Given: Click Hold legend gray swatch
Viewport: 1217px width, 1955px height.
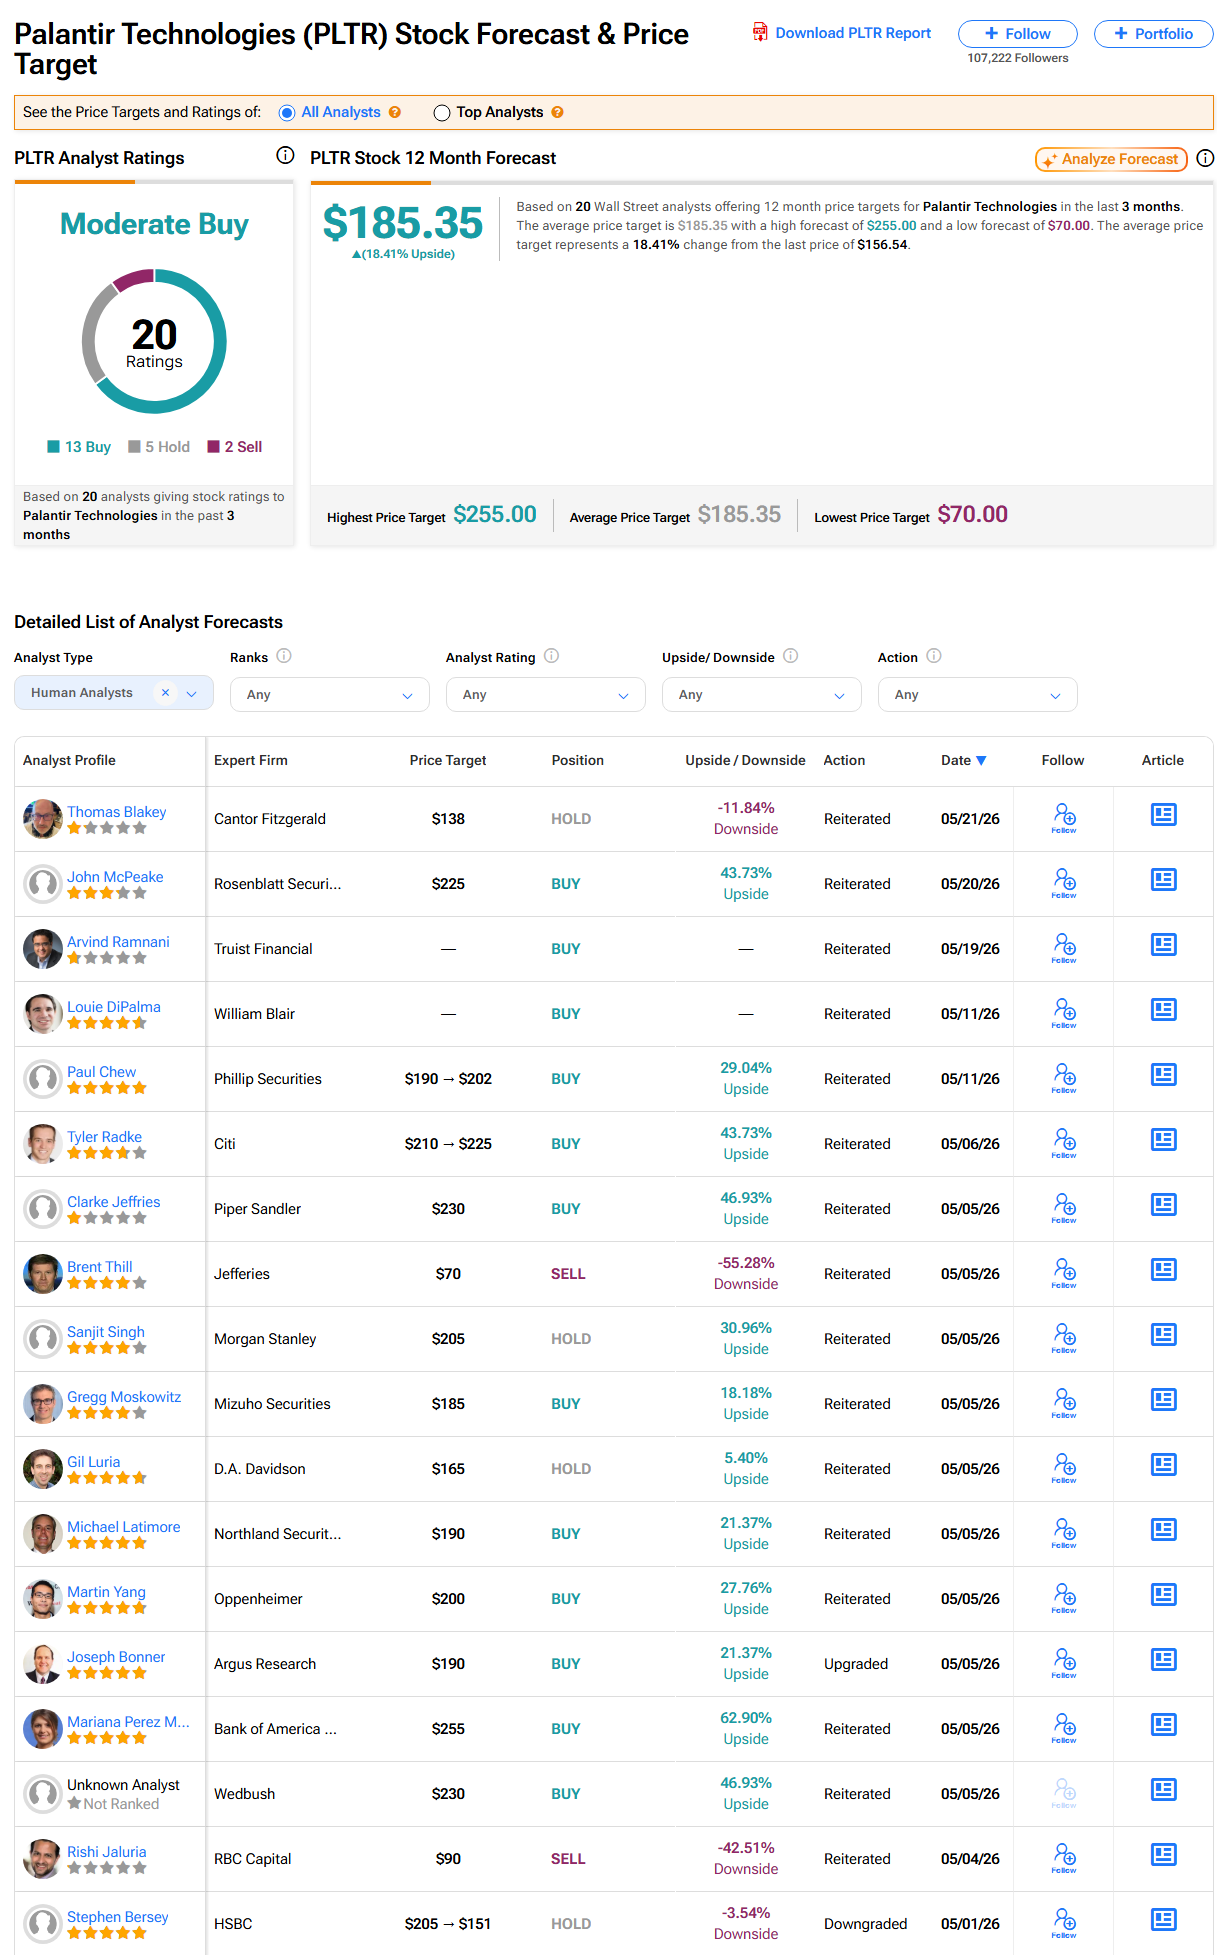Looking at the screenshot, I should [x=134, y=446].
